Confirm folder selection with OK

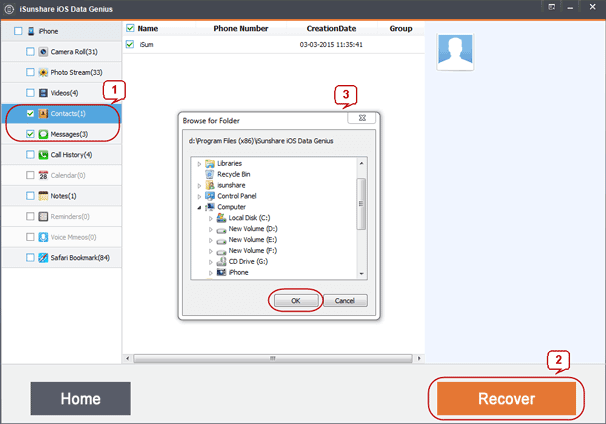tap(296, 300)
